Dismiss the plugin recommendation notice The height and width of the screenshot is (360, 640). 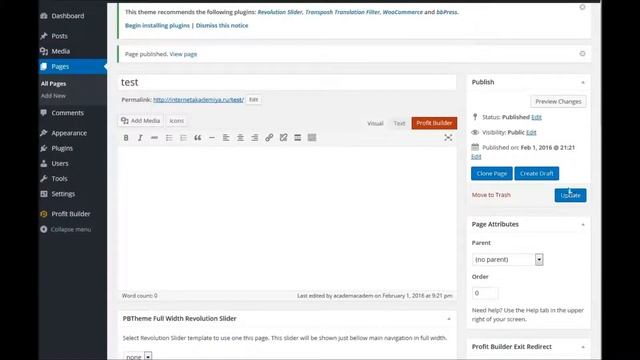(x=582, y=7)
